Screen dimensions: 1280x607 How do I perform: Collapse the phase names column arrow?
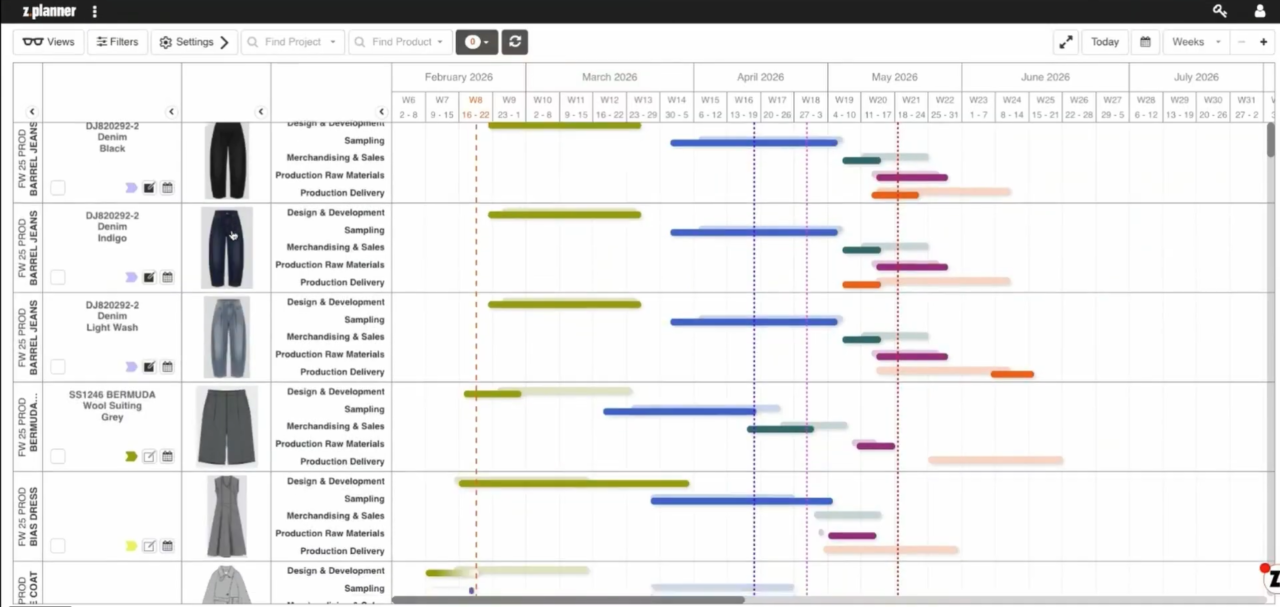coord(381,112)
